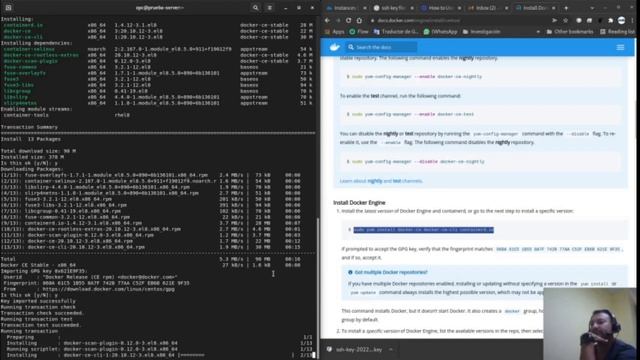Open the Apps bookmark shortcut
The width and height of the screenshot is (640, 360).
(335, 31)
